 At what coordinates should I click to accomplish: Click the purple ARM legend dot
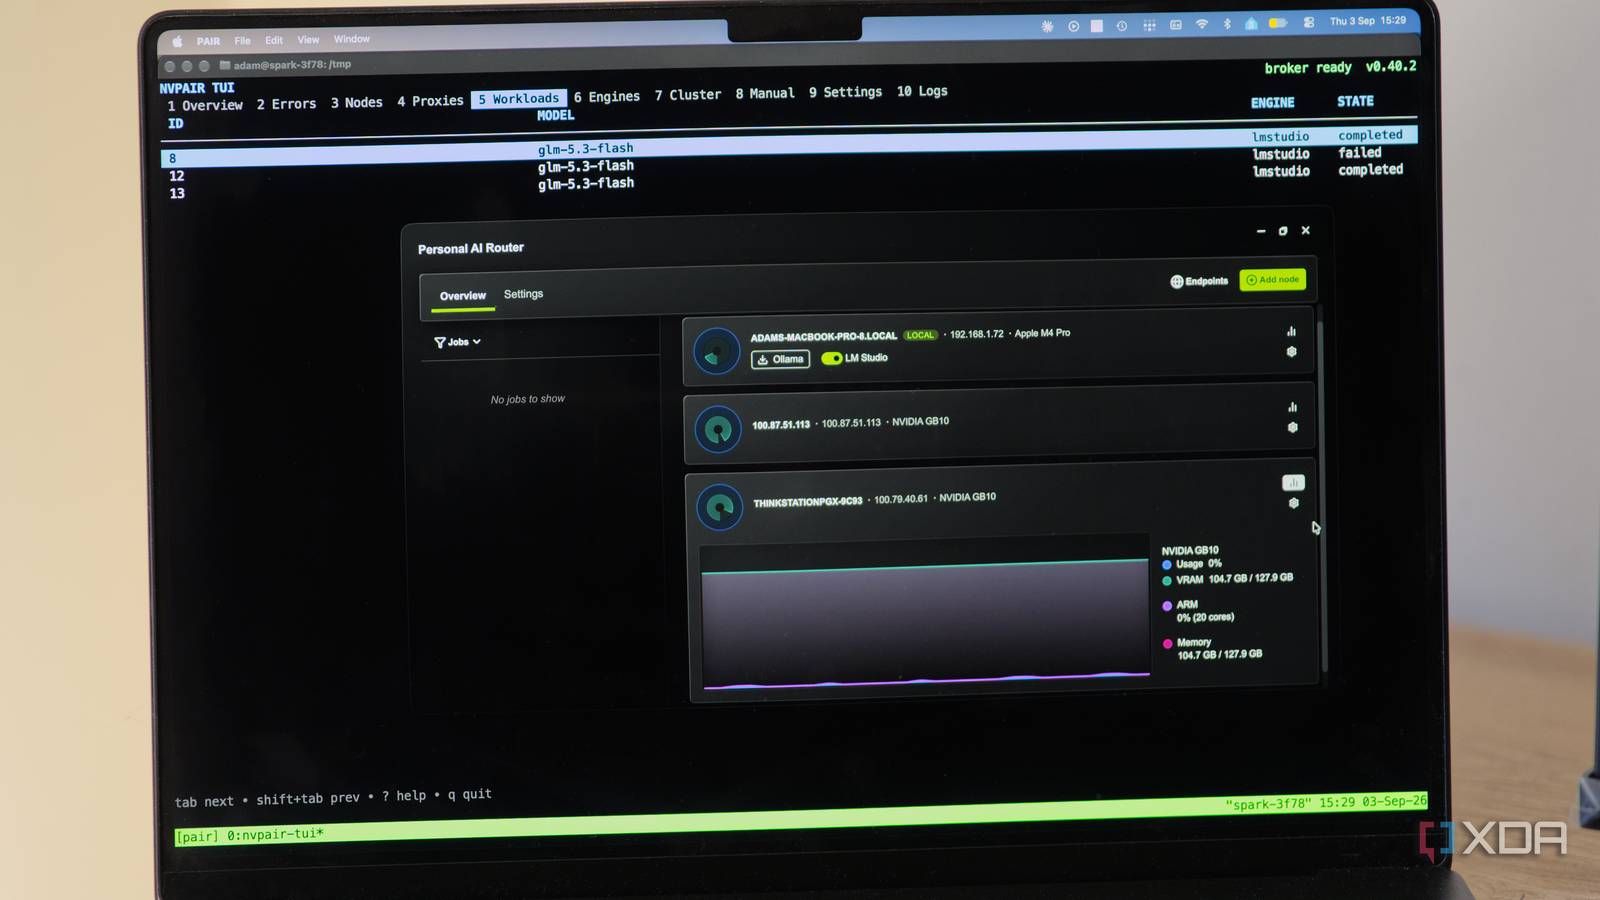point(1167,606)
